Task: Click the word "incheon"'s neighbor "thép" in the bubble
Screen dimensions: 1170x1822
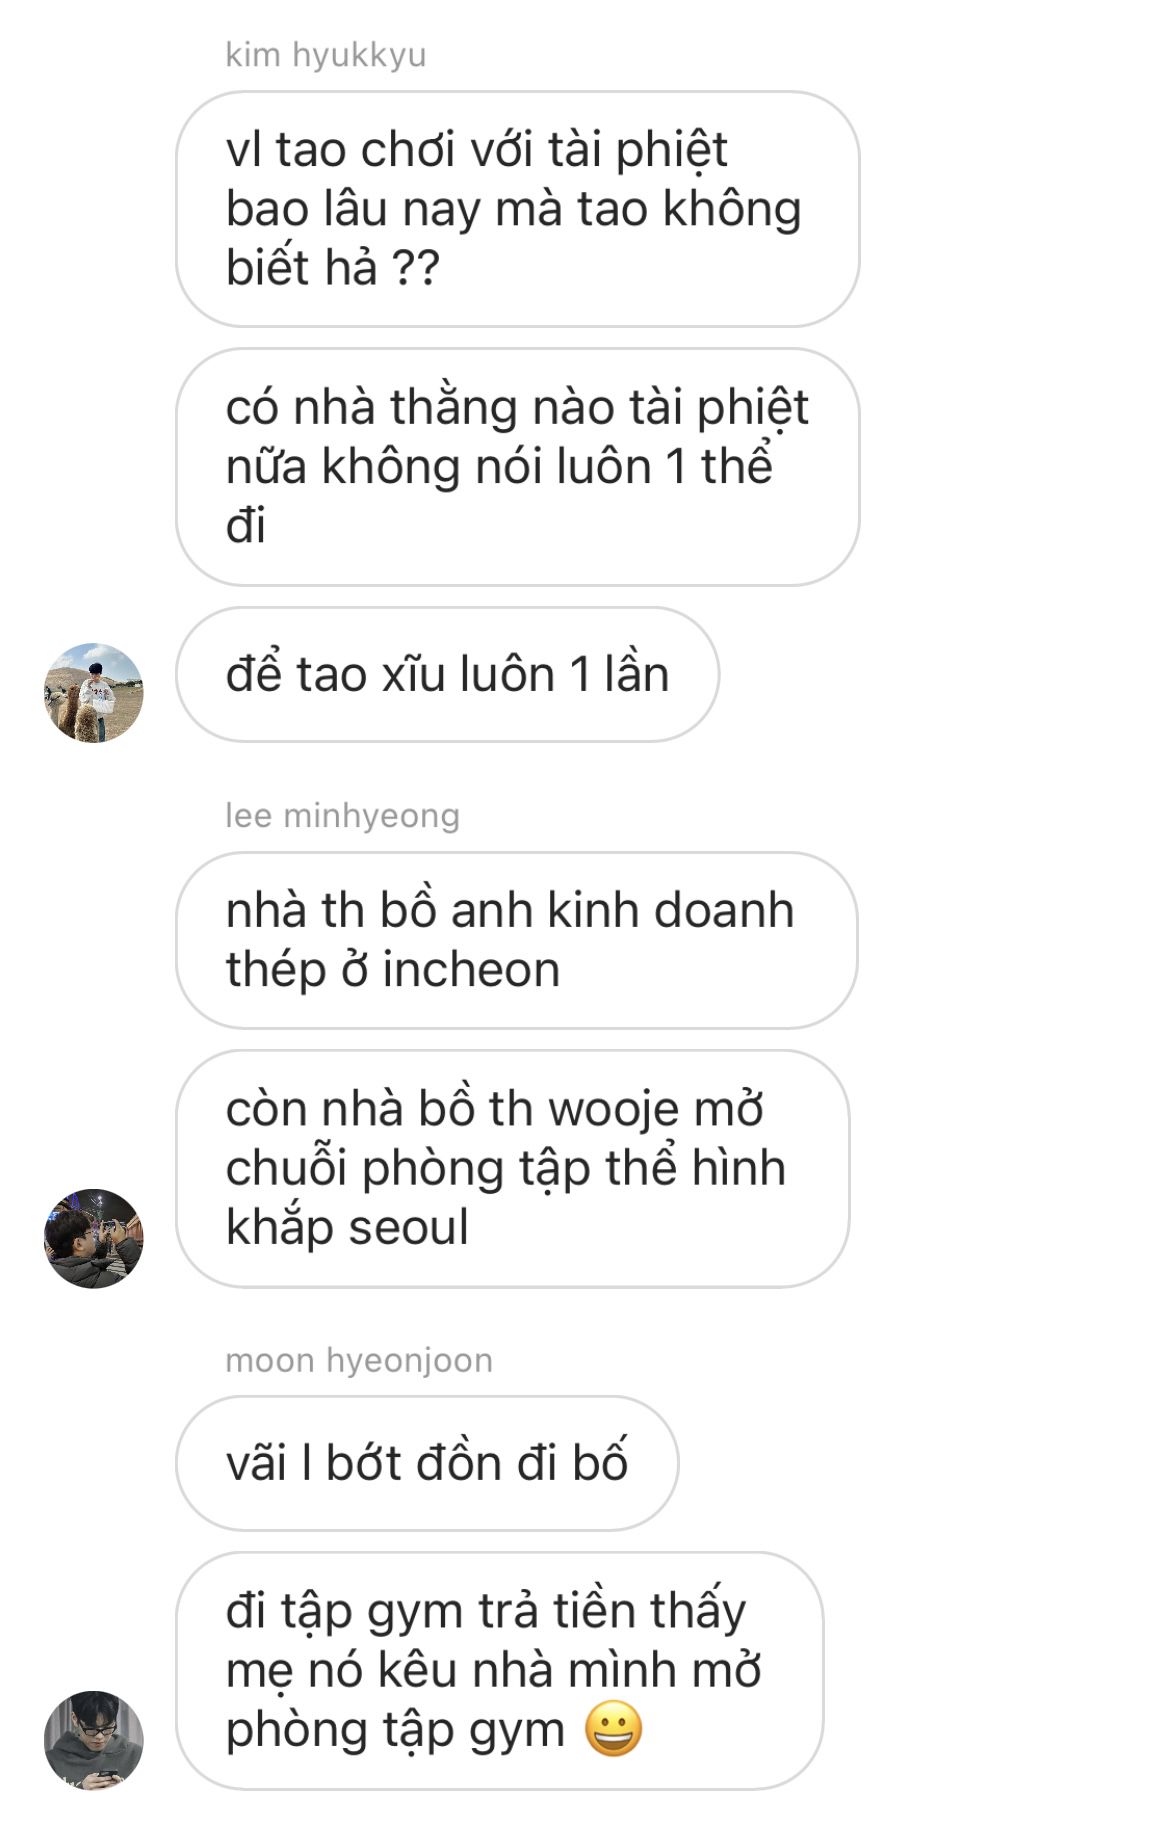Action: (276, 972)
